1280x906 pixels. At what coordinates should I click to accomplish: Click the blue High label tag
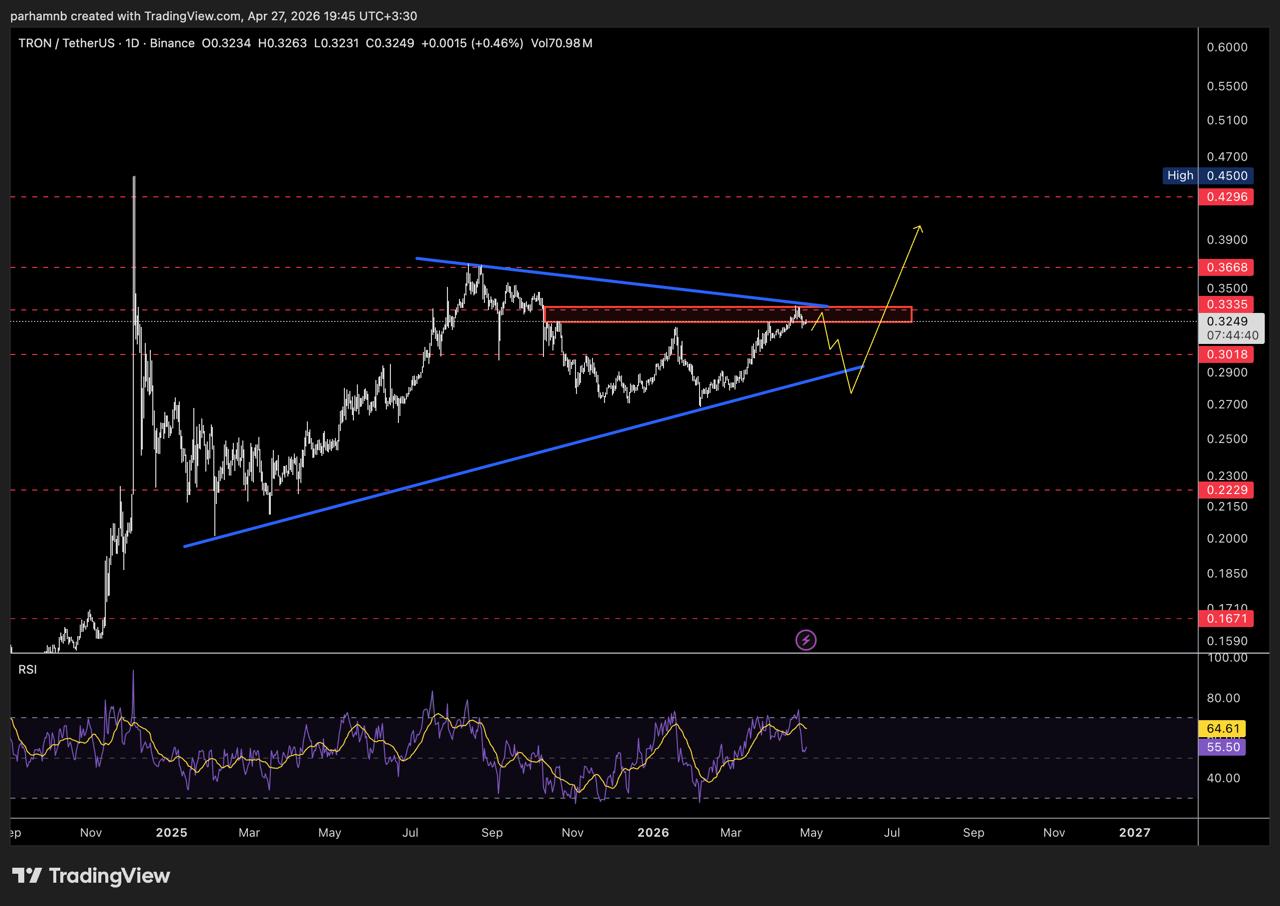coord(1180,176)
